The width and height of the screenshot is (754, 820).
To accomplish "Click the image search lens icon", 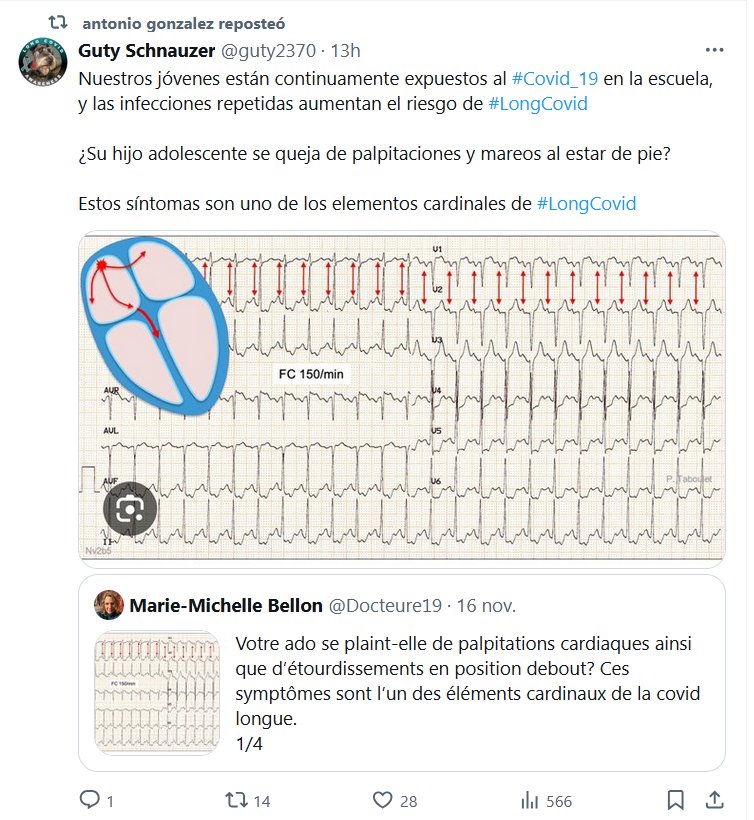I will coord(130,510).
